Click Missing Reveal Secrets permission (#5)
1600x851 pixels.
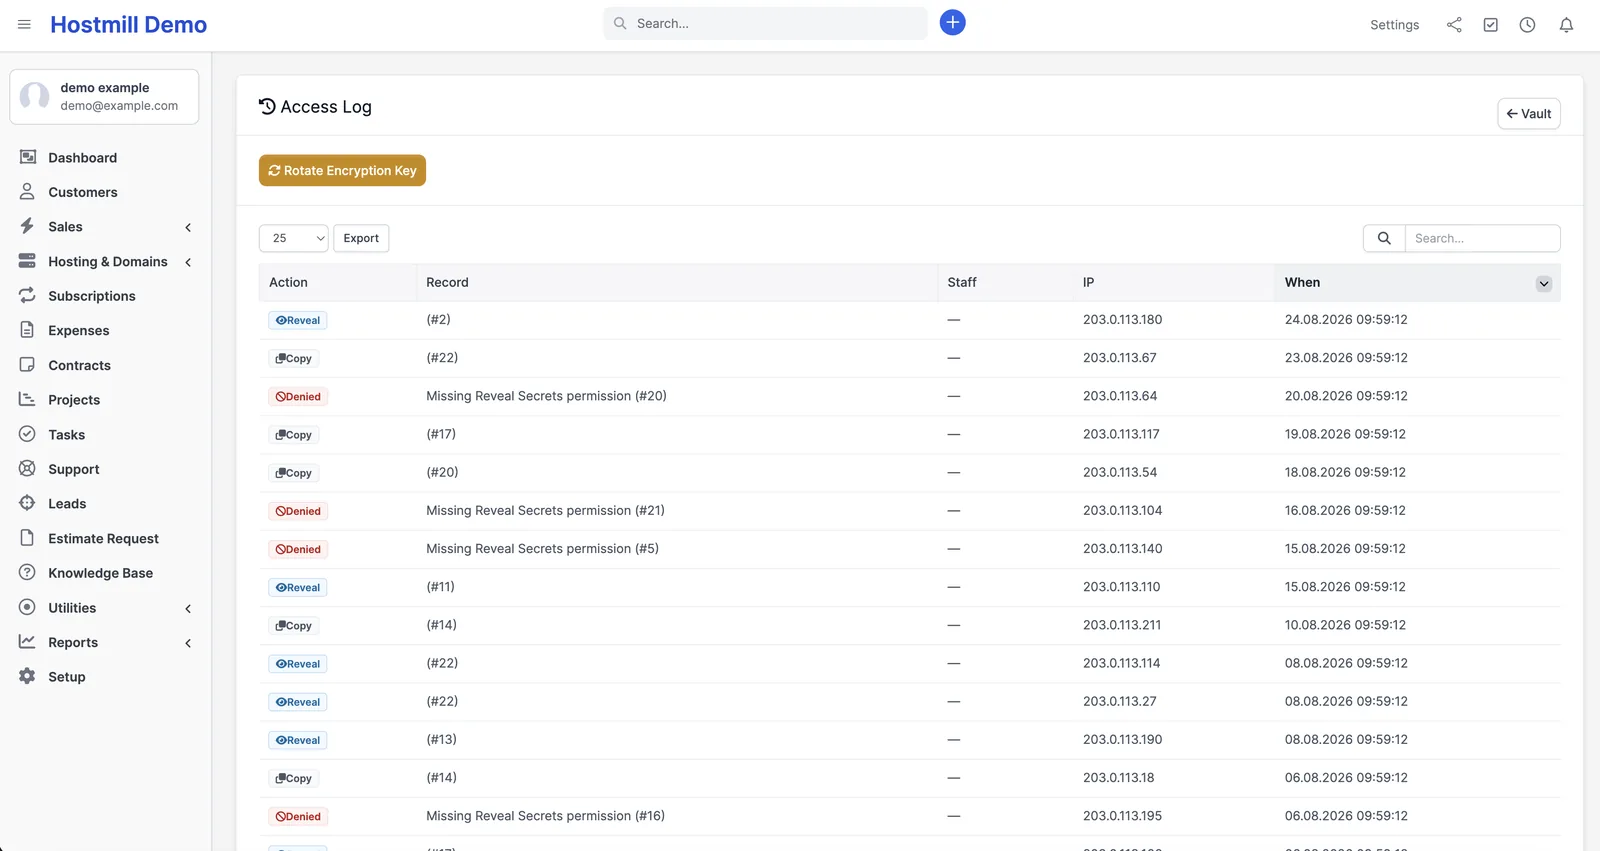(x=542, y=548)
